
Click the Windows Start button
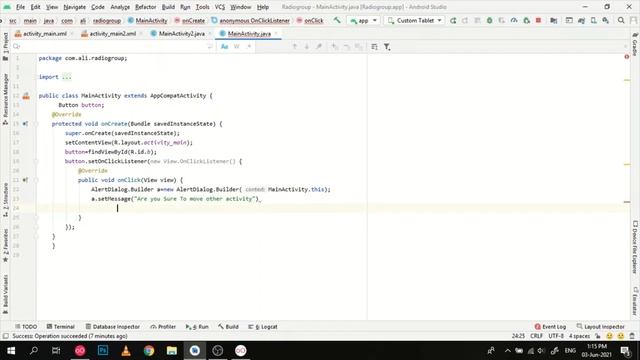(11, 351)
